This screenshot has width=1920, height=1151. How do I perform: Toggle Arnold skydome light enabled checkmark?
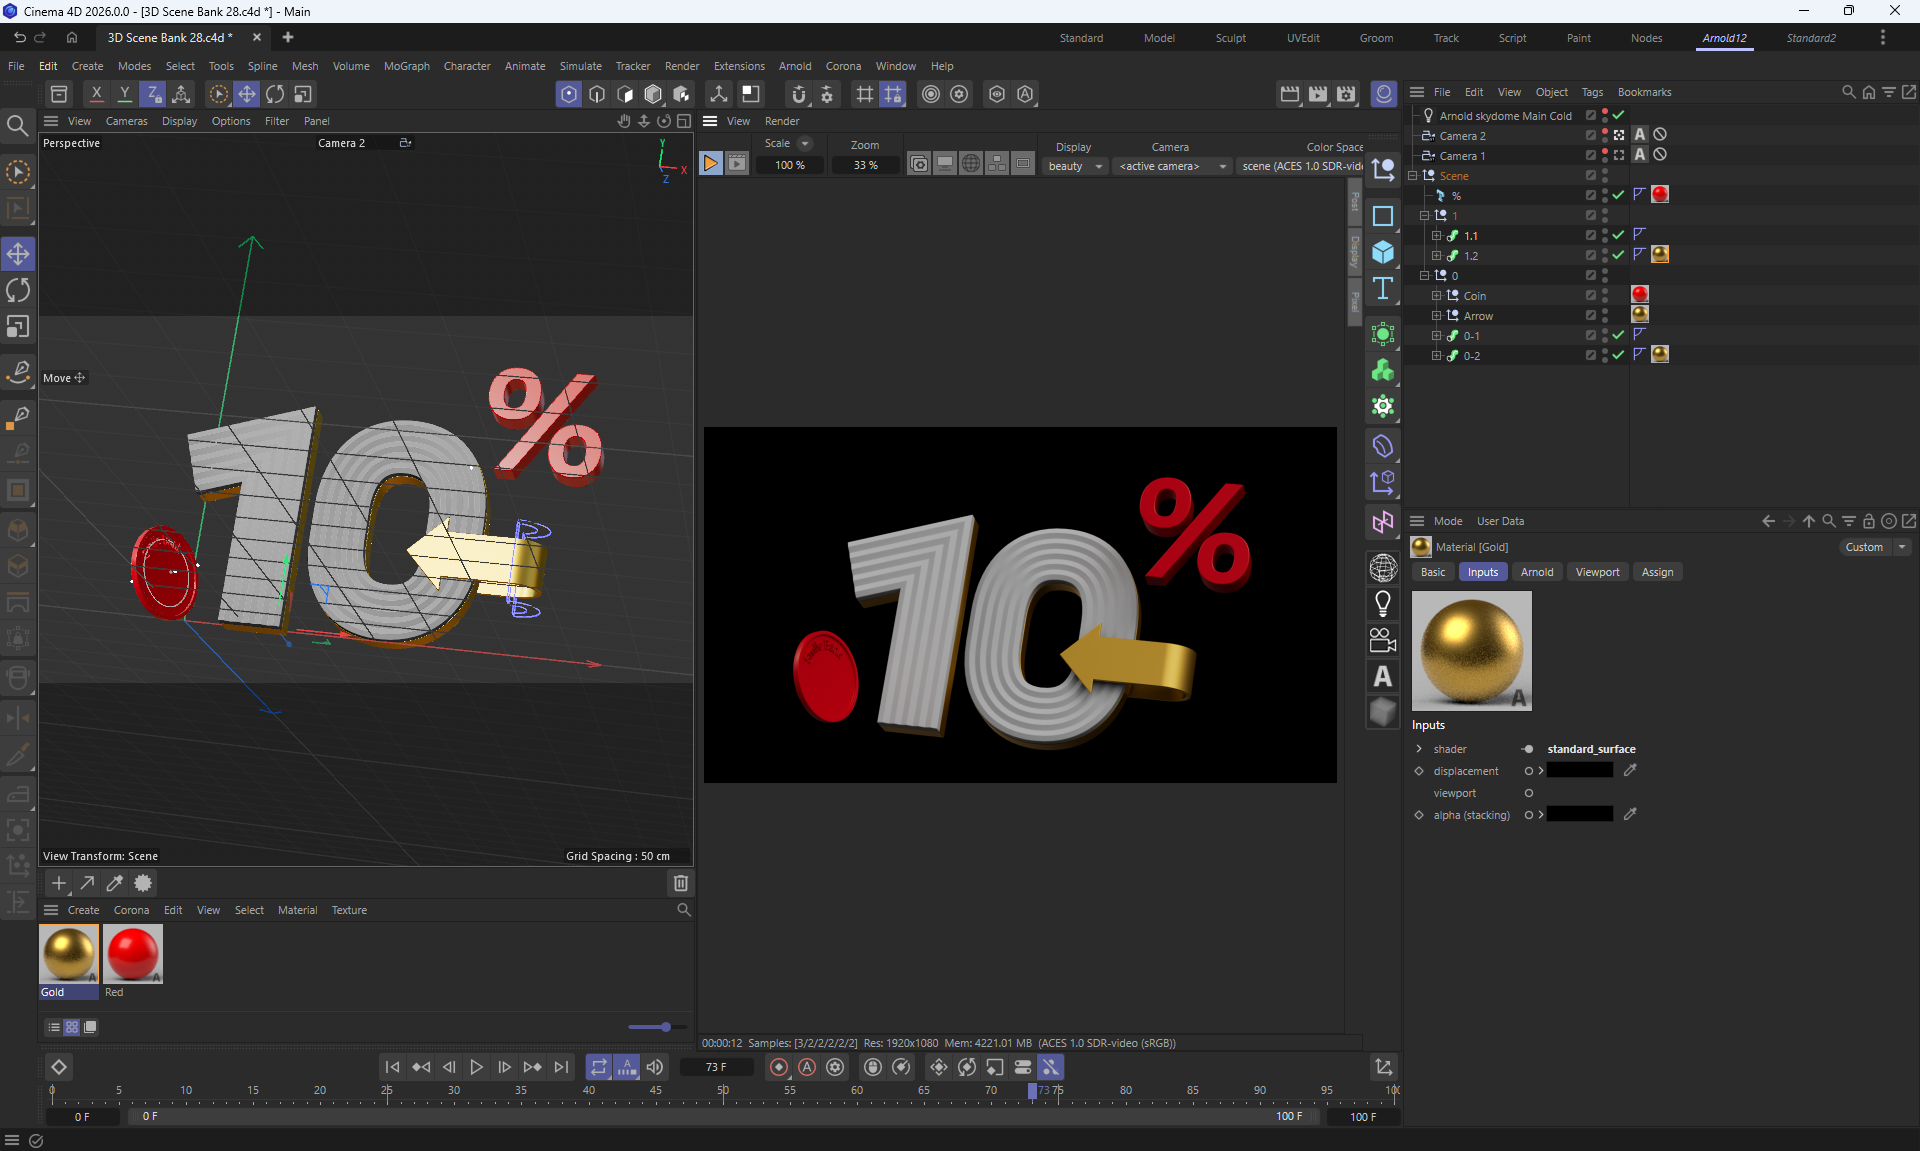pyautogui.click(x=1618, y=115)
